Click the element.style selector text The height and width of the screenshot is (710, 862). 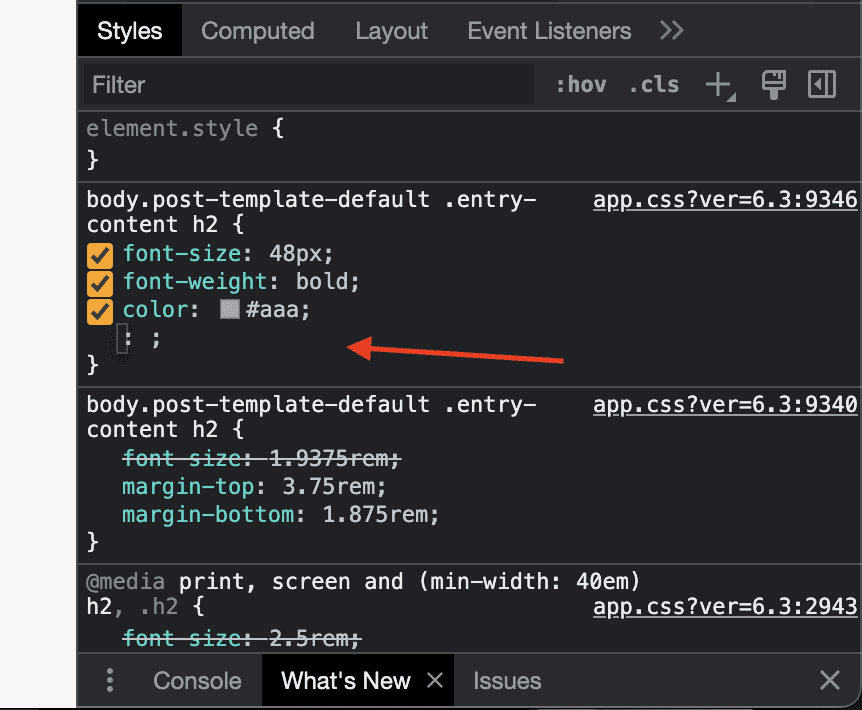(x=172, y=129)
